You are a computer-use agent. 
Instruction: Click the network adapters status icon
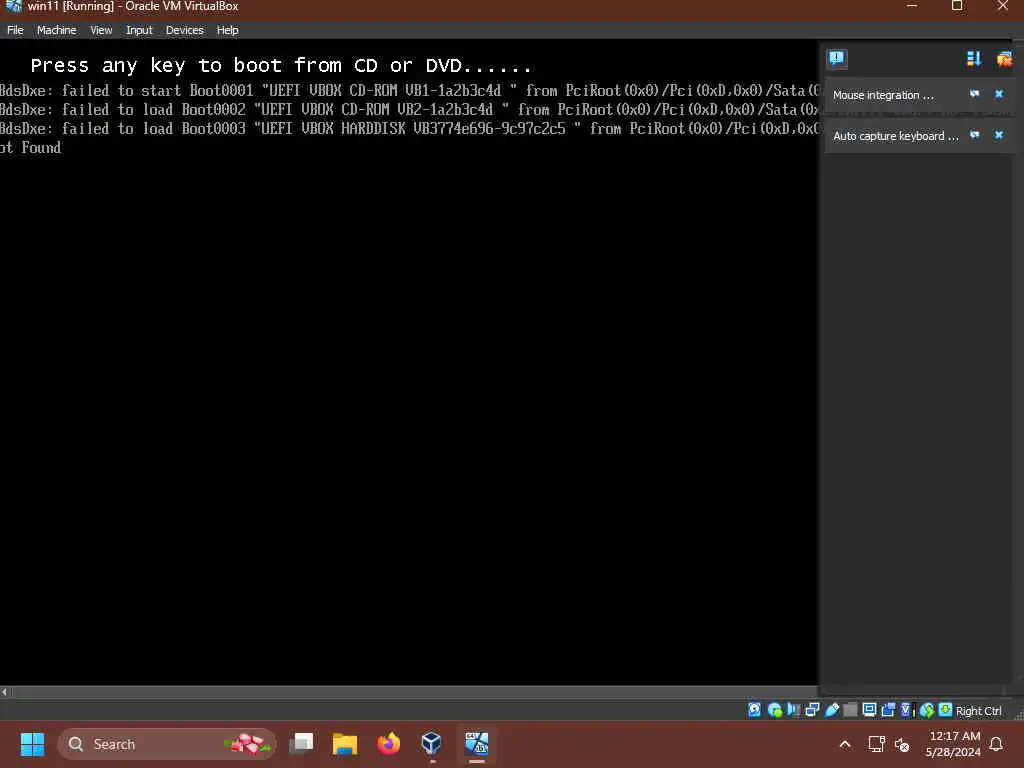pos(812,710)
